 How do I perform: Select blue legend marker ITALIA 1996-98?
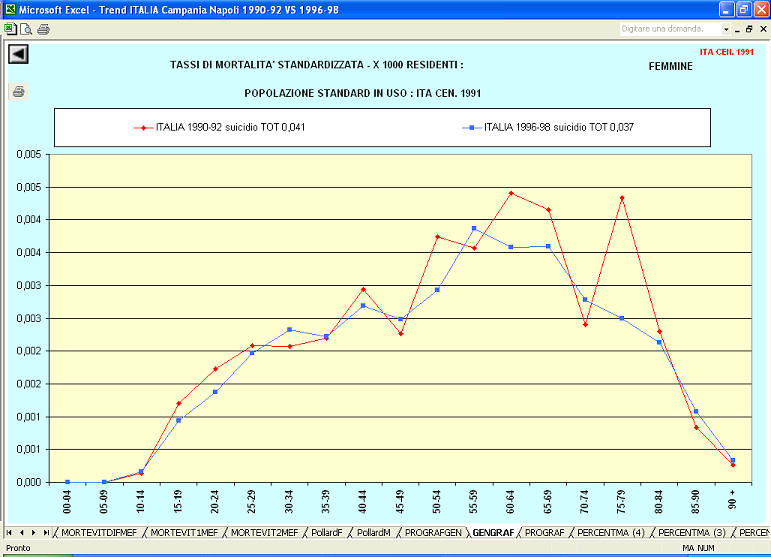coord(472,128)
